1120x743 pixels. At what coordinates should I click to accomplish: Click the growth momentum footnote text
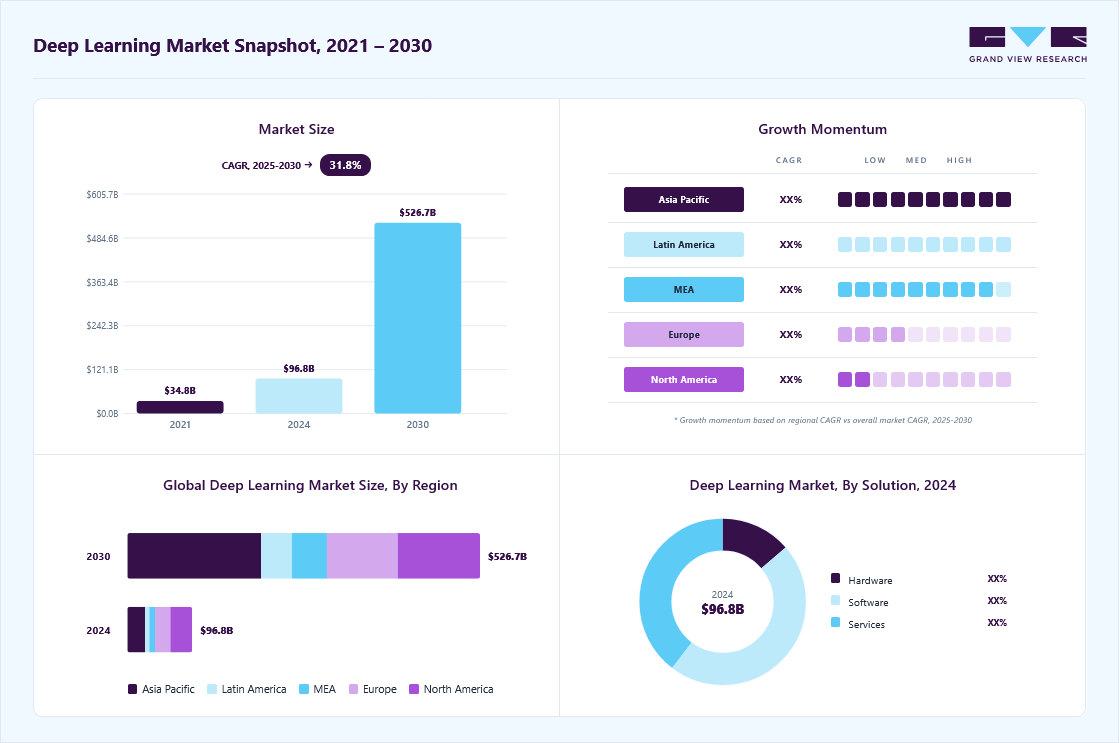click(823, 420)
